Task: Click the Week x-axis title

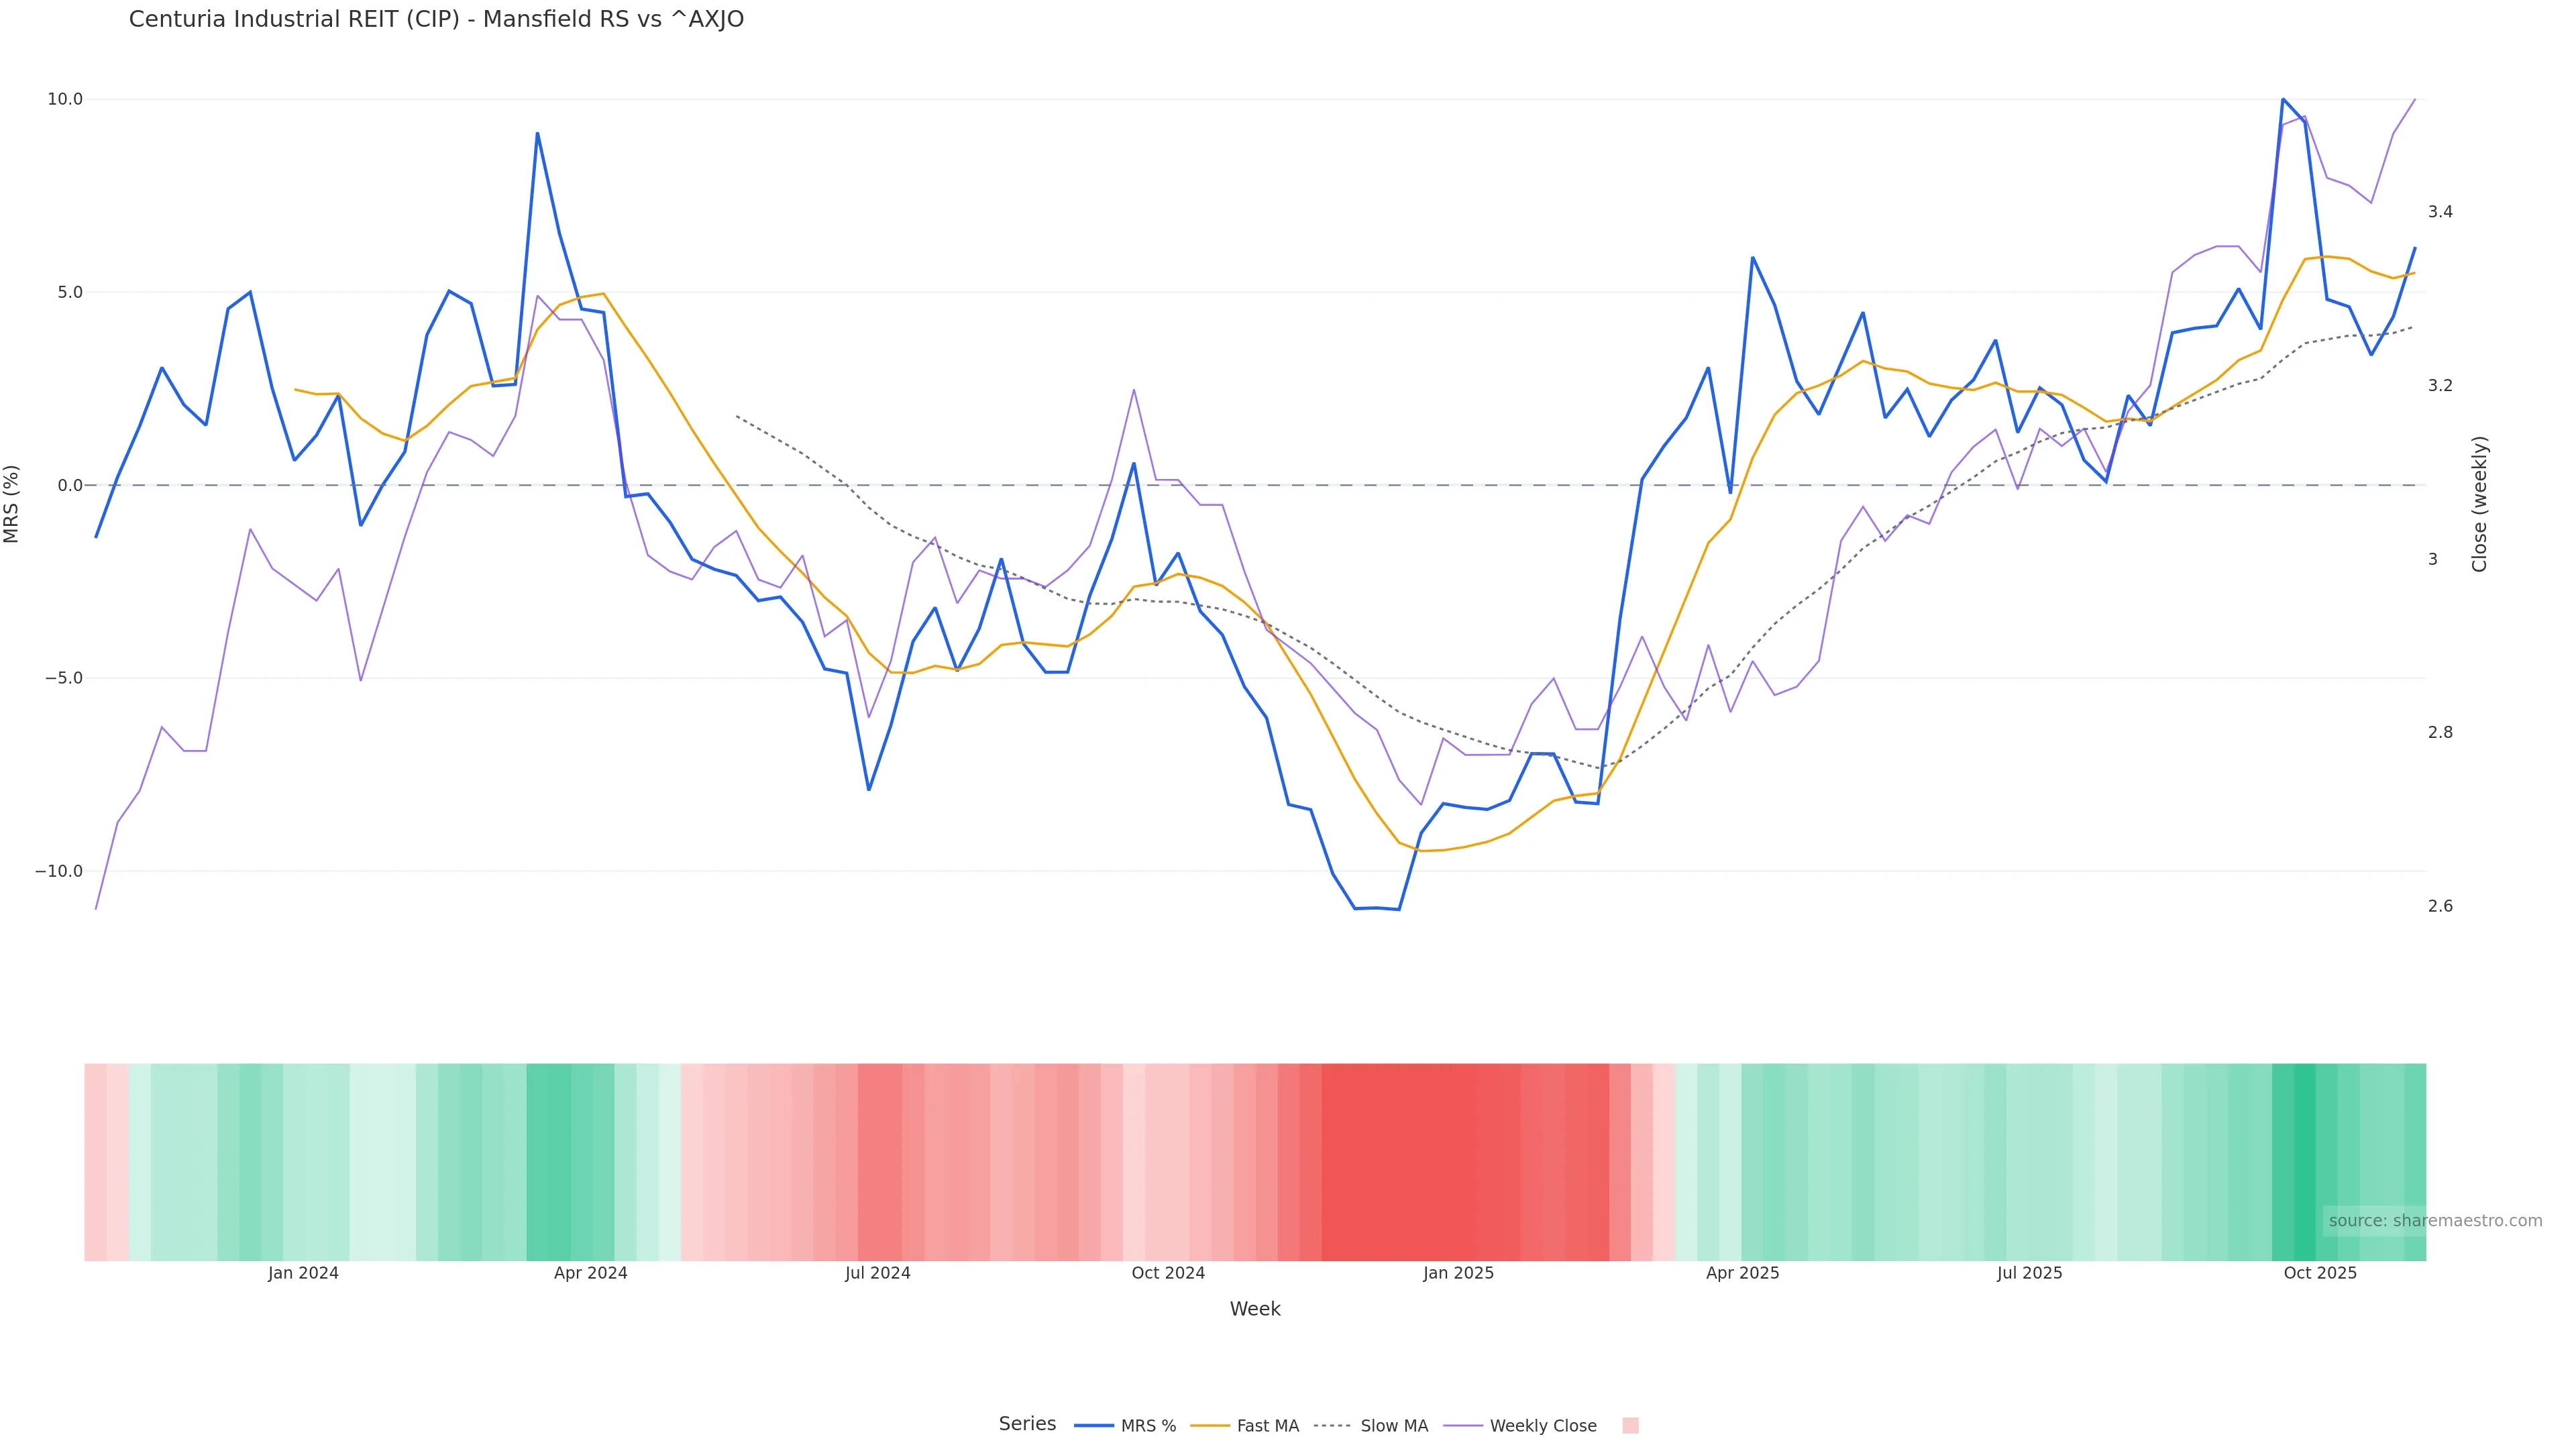Action: coord(1255,1310)
